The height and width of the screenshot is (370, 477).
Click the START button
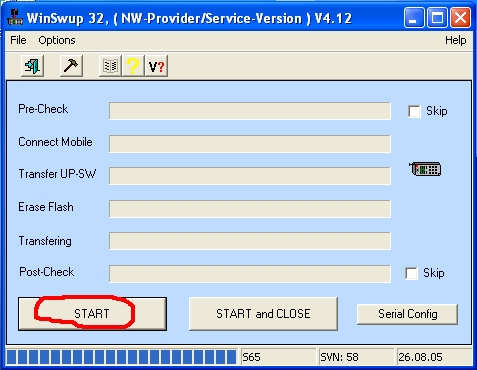(x=92, y=314)
